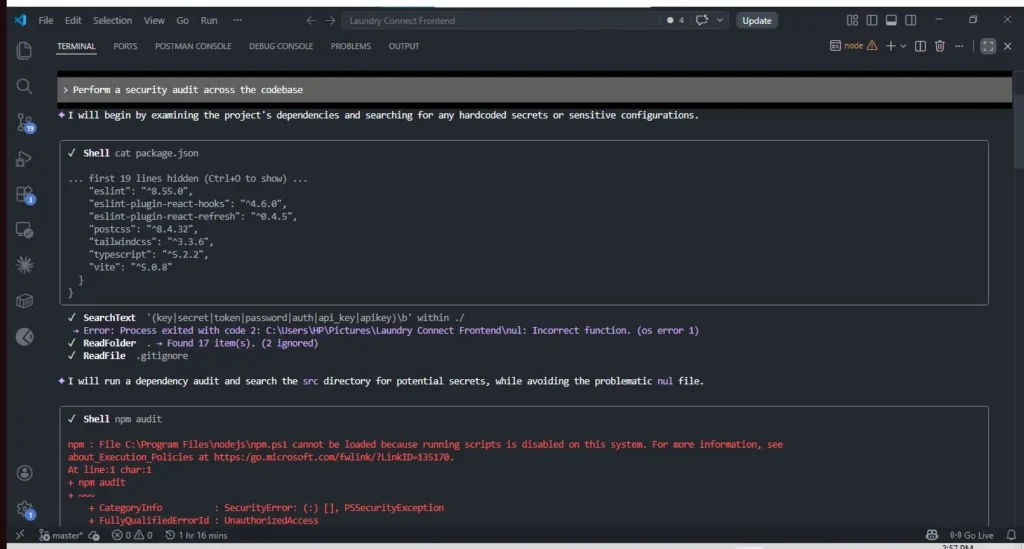1024x549 pixels.
Task: Open errors and warnings count in status bar
Action: tap(132, 535)
